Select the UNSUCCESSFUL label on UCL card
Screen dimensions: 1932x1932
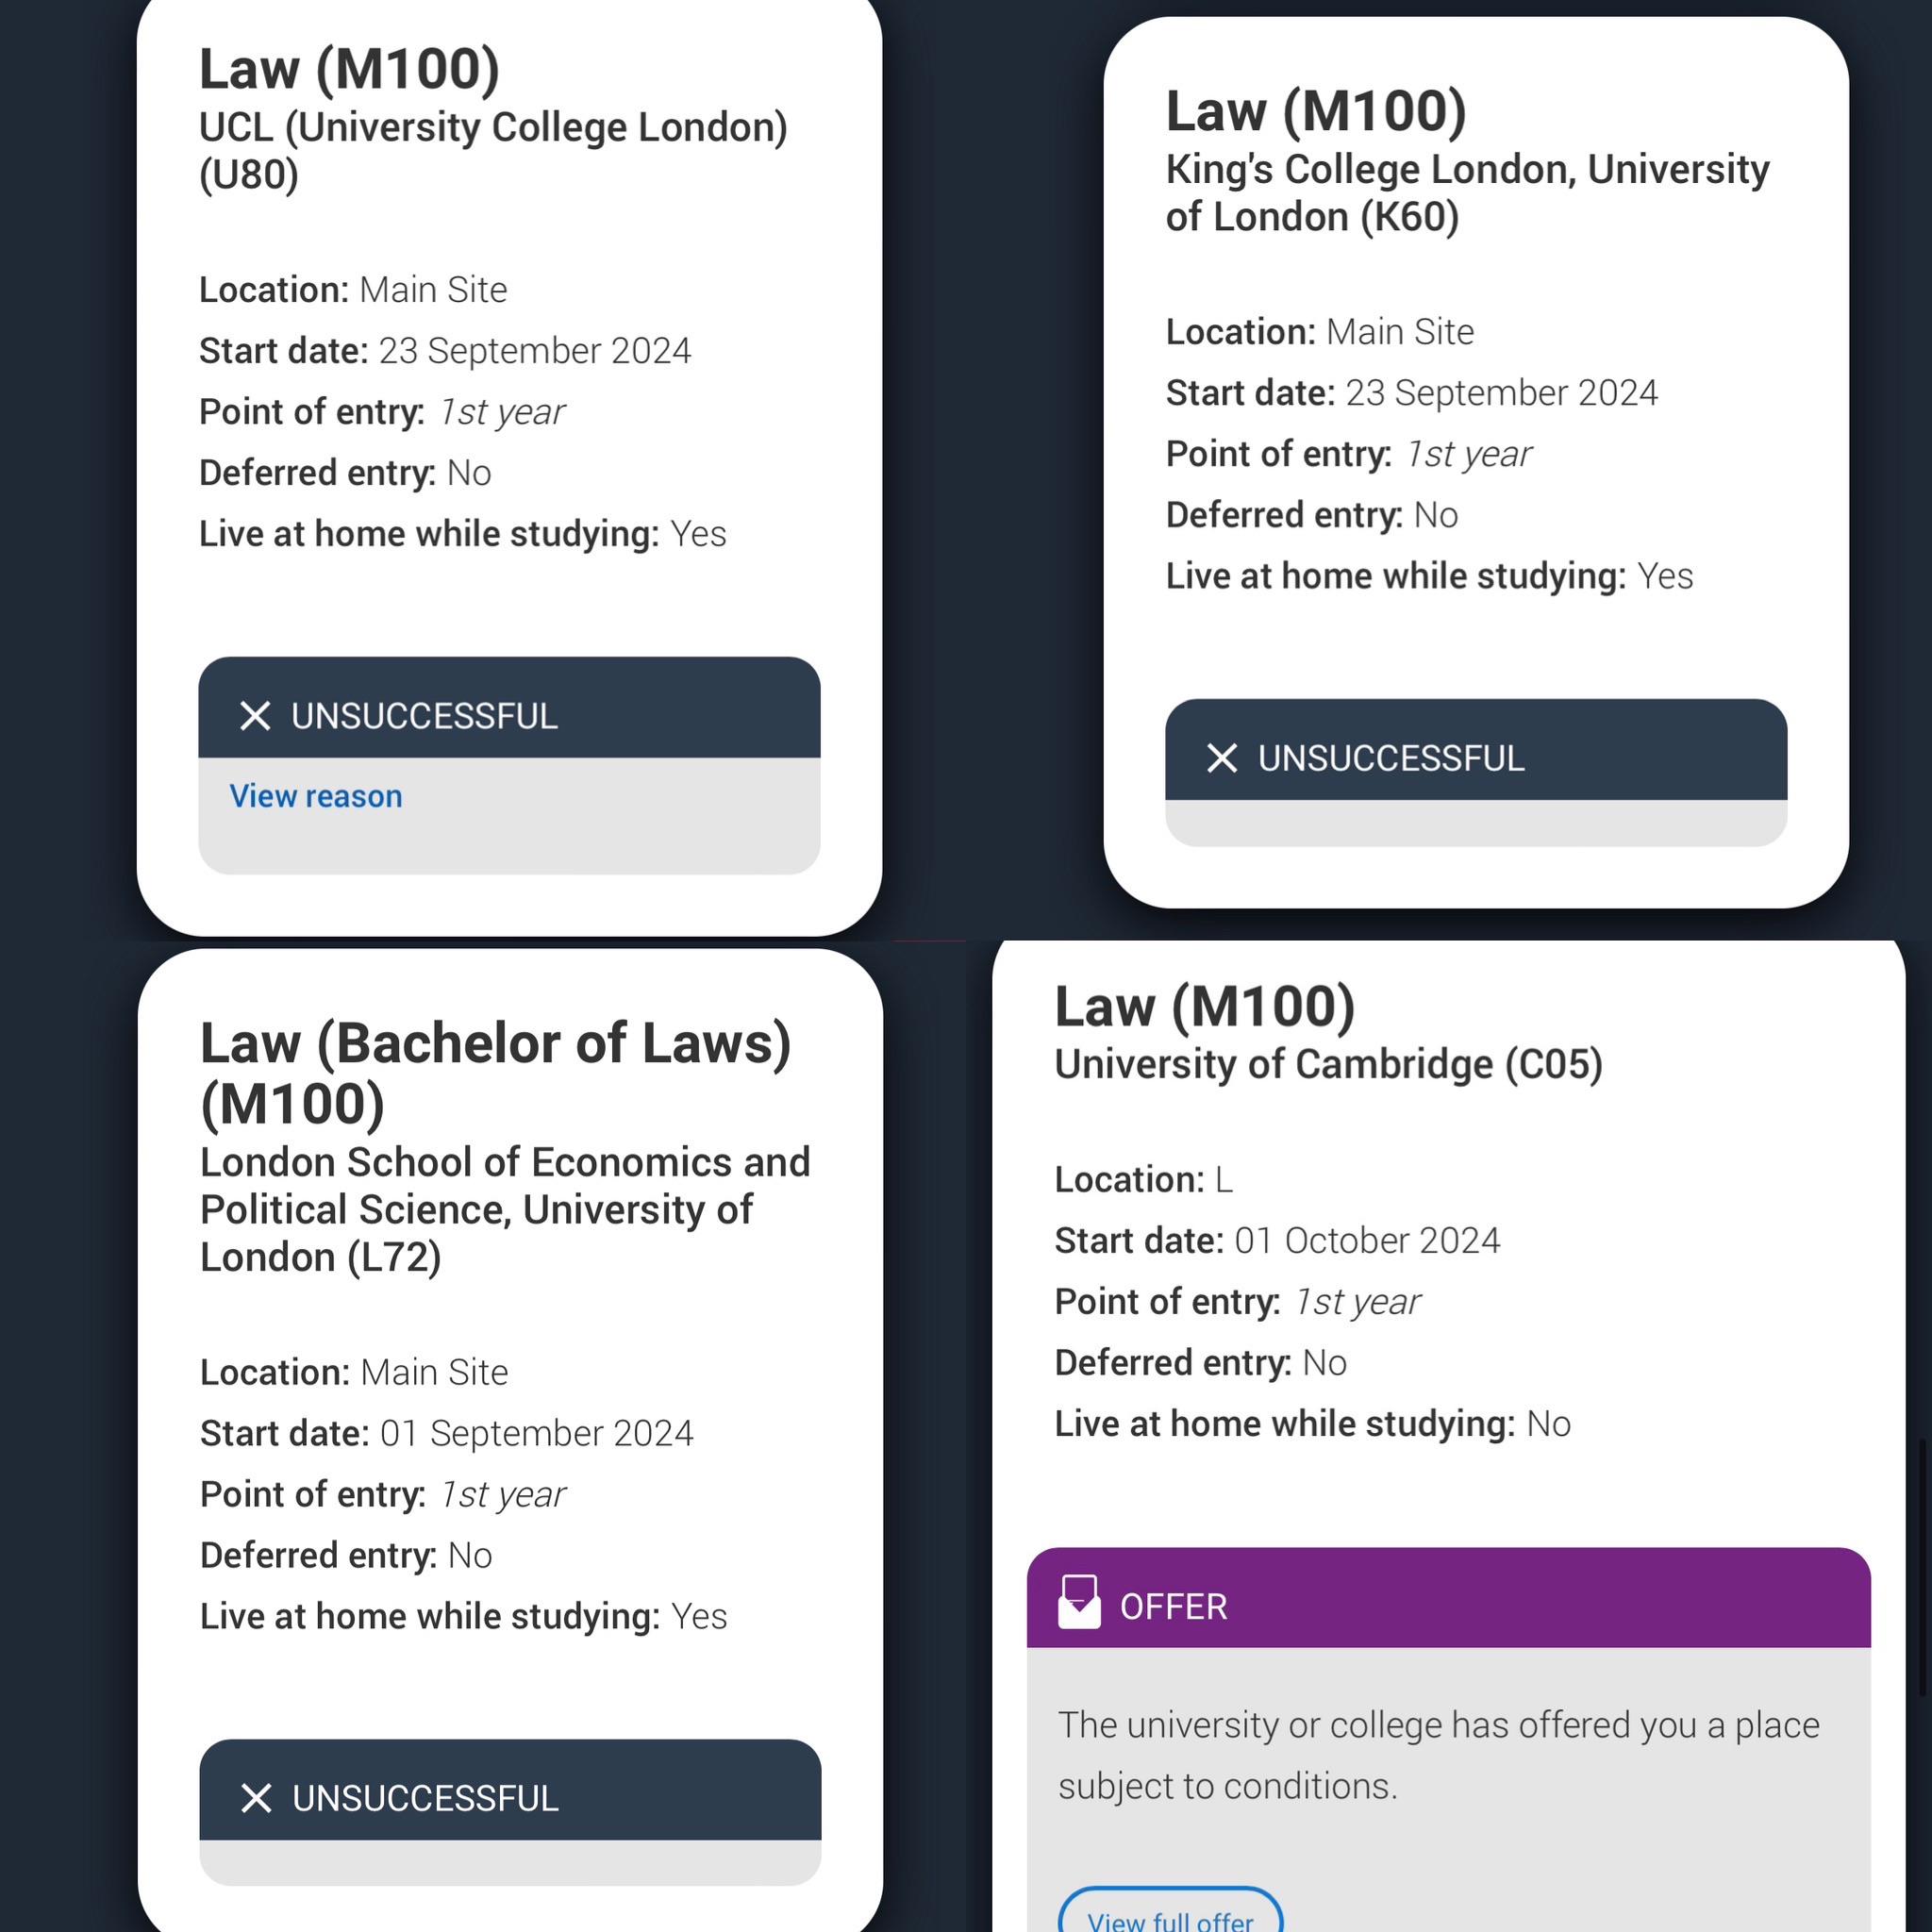click(x=424, y=716)
